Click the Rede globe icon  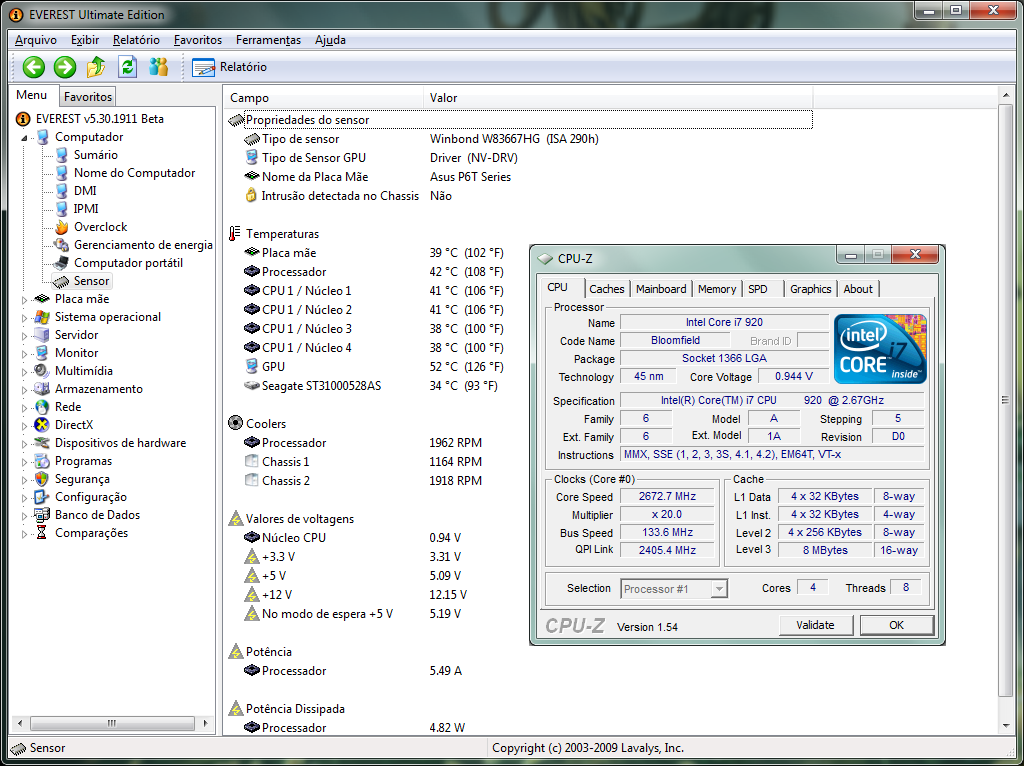[42, 407]
